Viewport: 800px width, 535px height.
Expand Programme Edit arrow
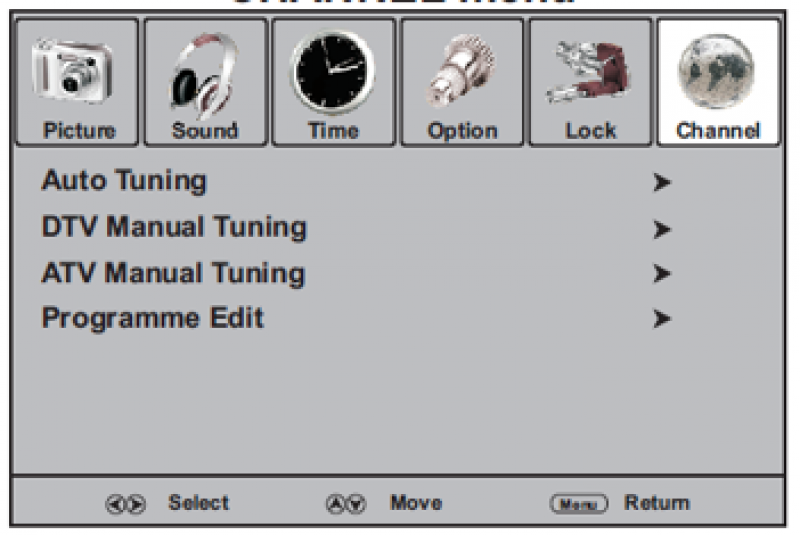(662, 318)
